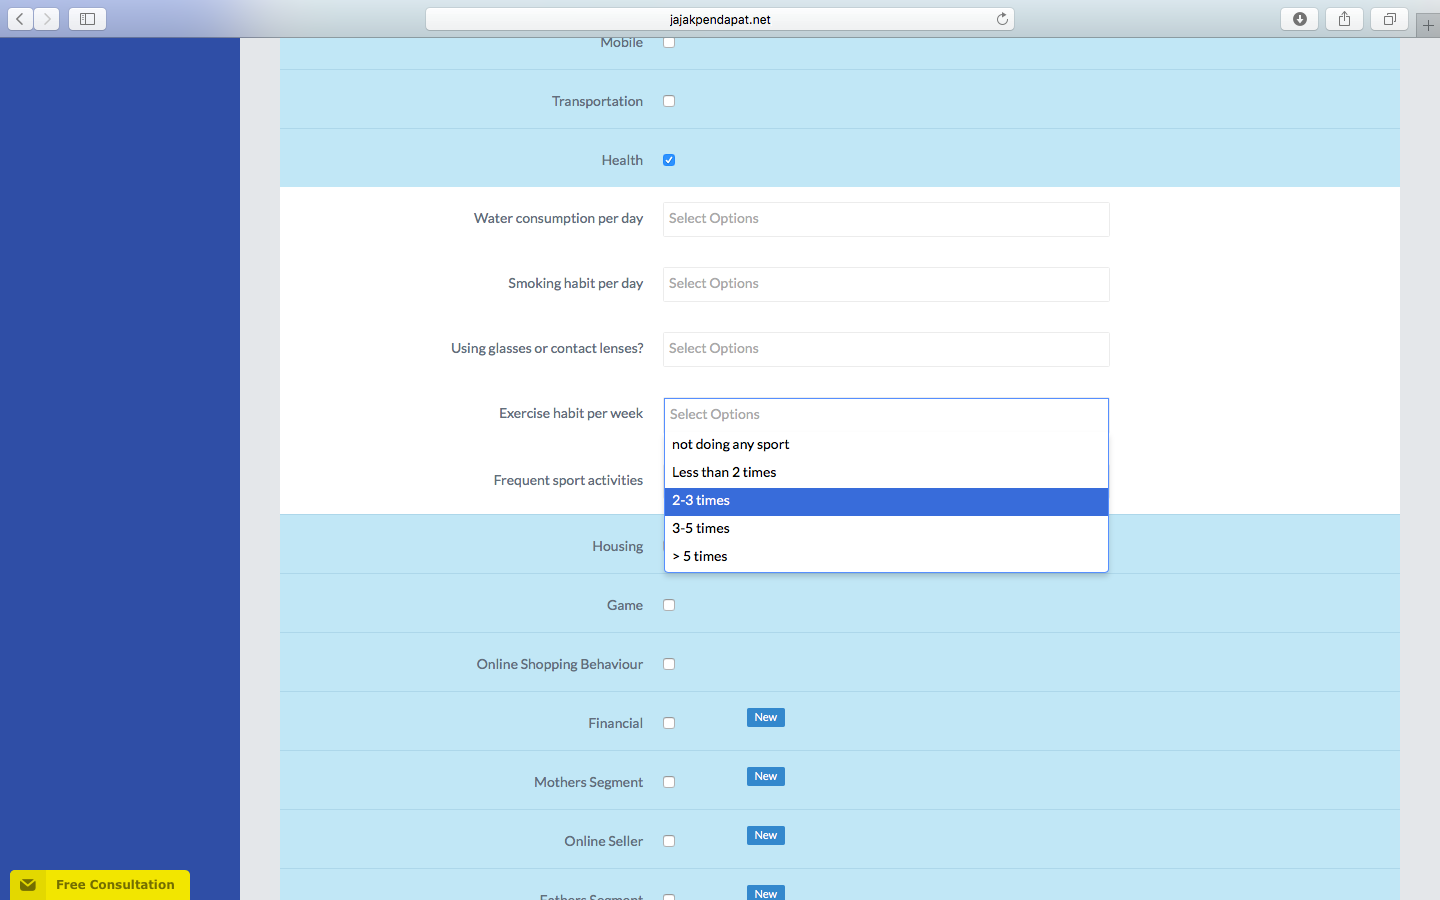
Task: Click the 'Transportation' label
Action: pyautogui.click(x=597, y=101)
